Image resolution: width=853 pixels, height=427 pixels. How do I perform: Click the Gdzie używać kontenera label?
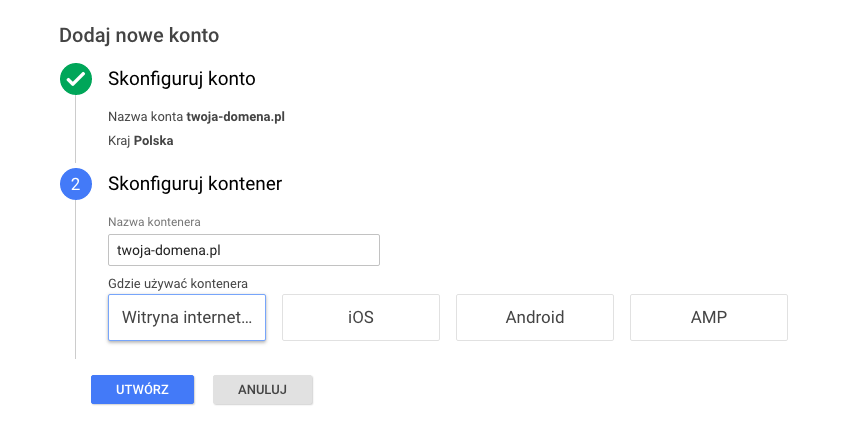point(177,284)
